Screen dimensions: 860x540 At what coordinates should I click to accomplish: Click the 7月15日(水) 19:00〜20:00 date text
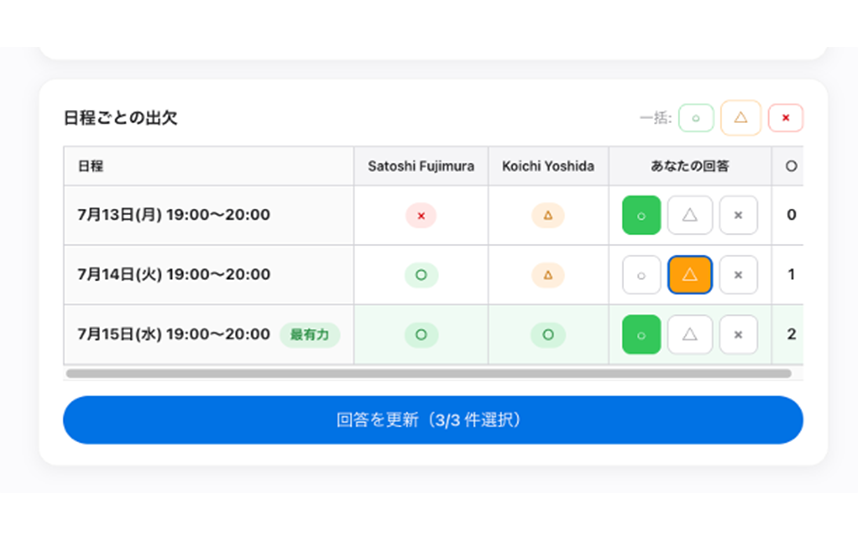[173, 334]
